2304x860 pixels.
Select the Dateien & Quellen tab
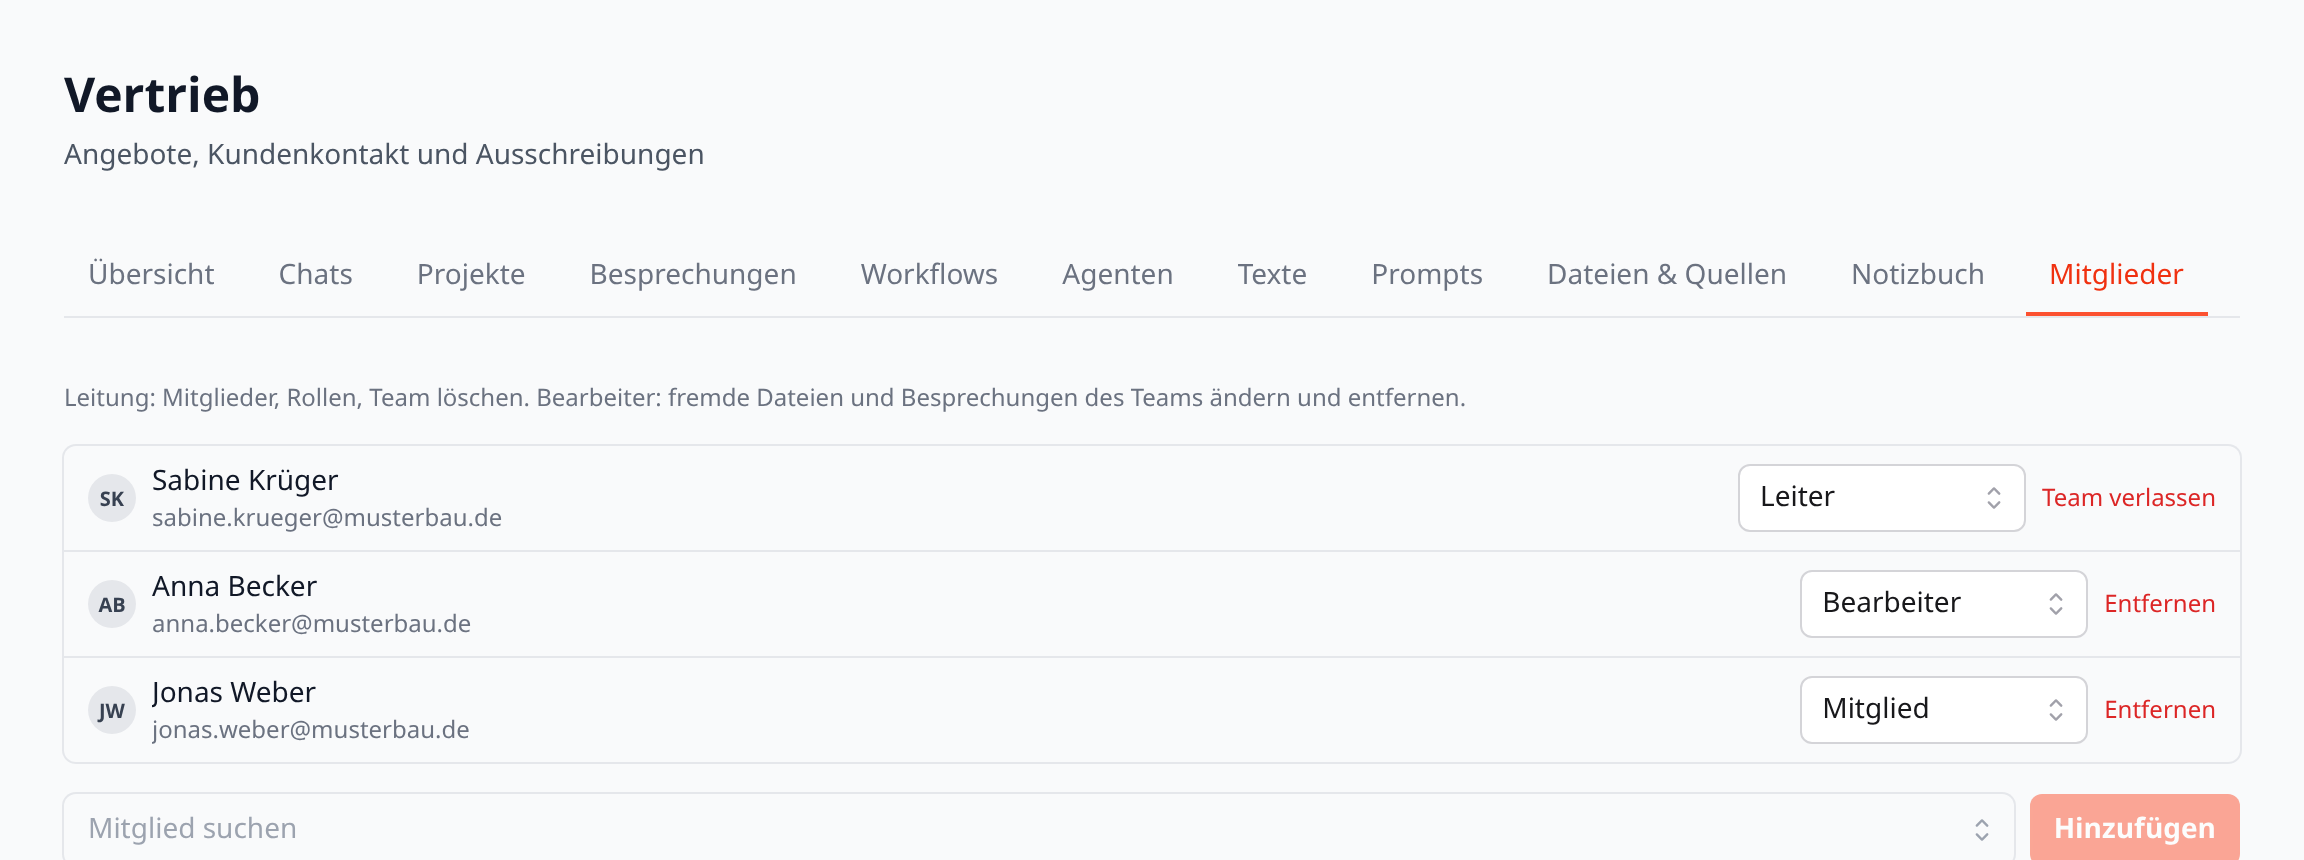[x=1667, y=274]
